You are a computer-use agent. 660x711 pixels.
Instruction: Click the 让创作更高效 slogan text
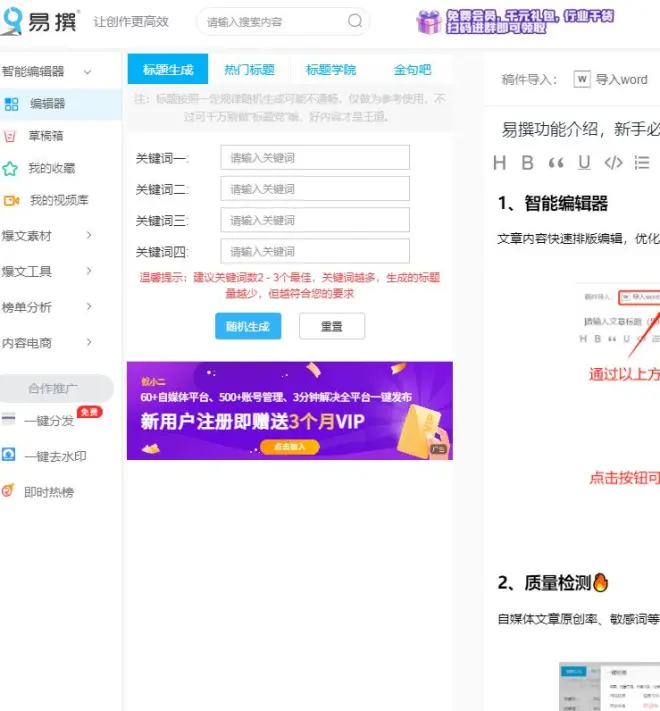(131, 21)
